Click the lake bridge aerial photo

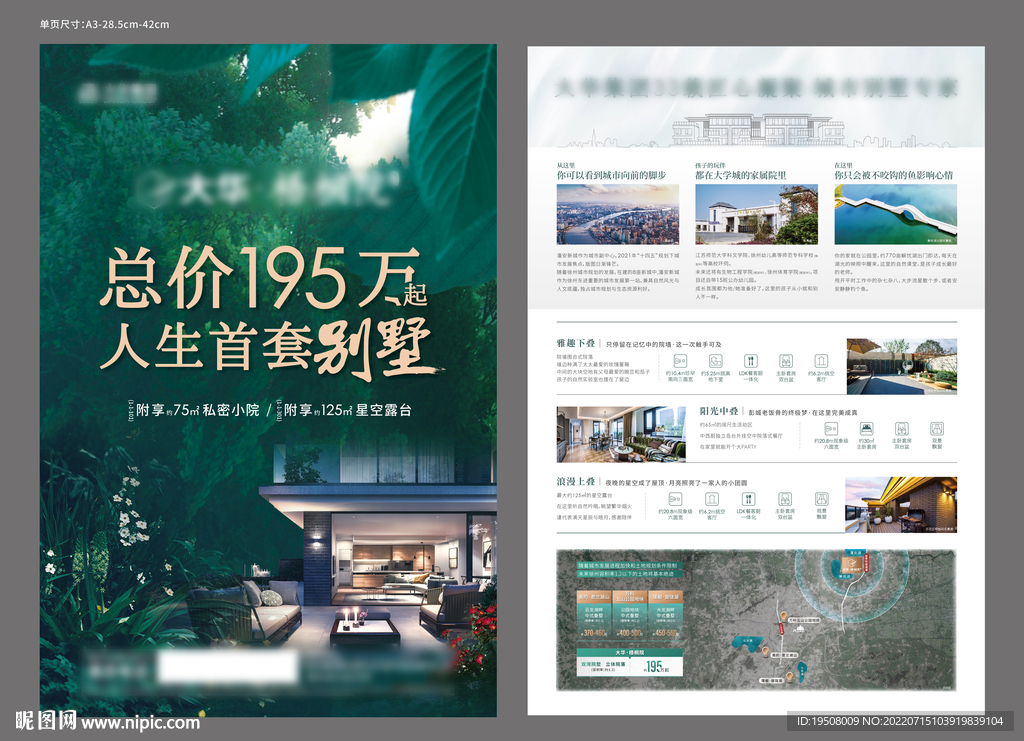pos(895,214)
